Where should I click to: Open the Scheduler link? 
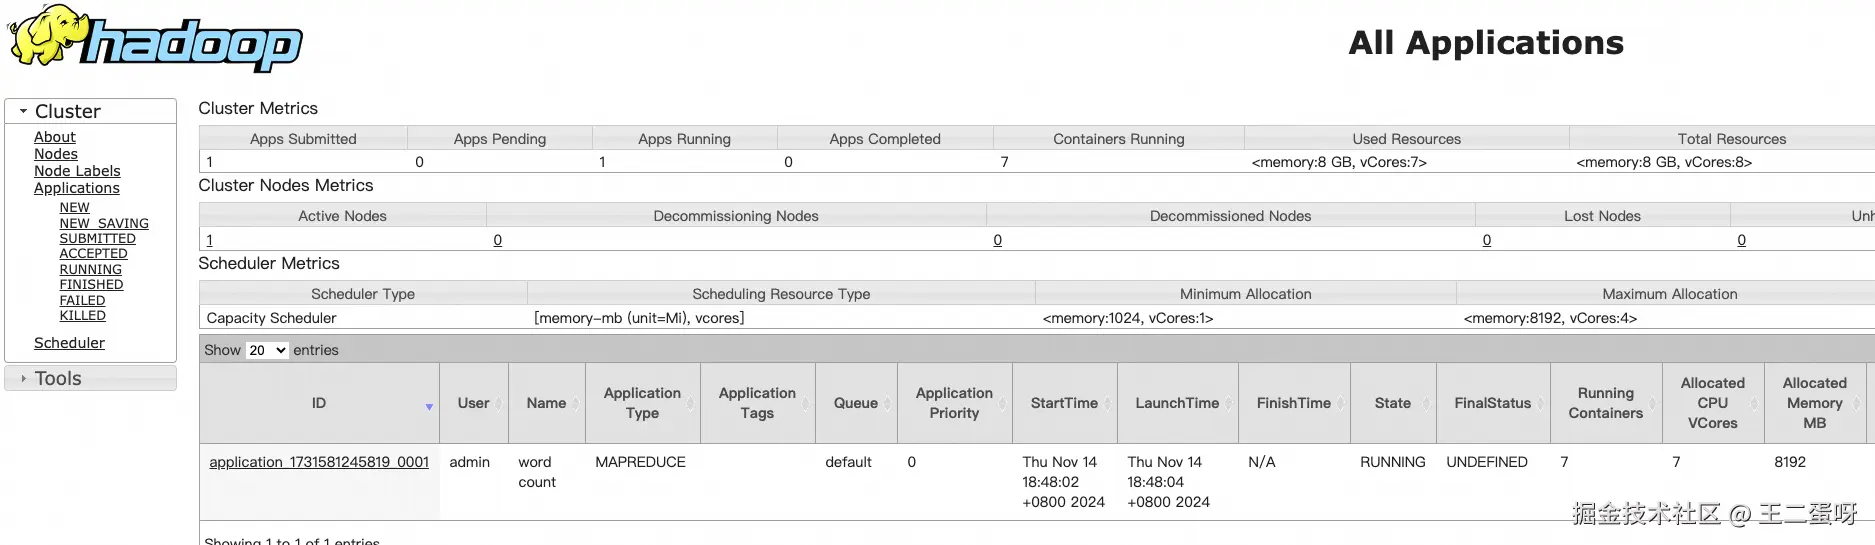pyautogui.click(x=69, y=343)
